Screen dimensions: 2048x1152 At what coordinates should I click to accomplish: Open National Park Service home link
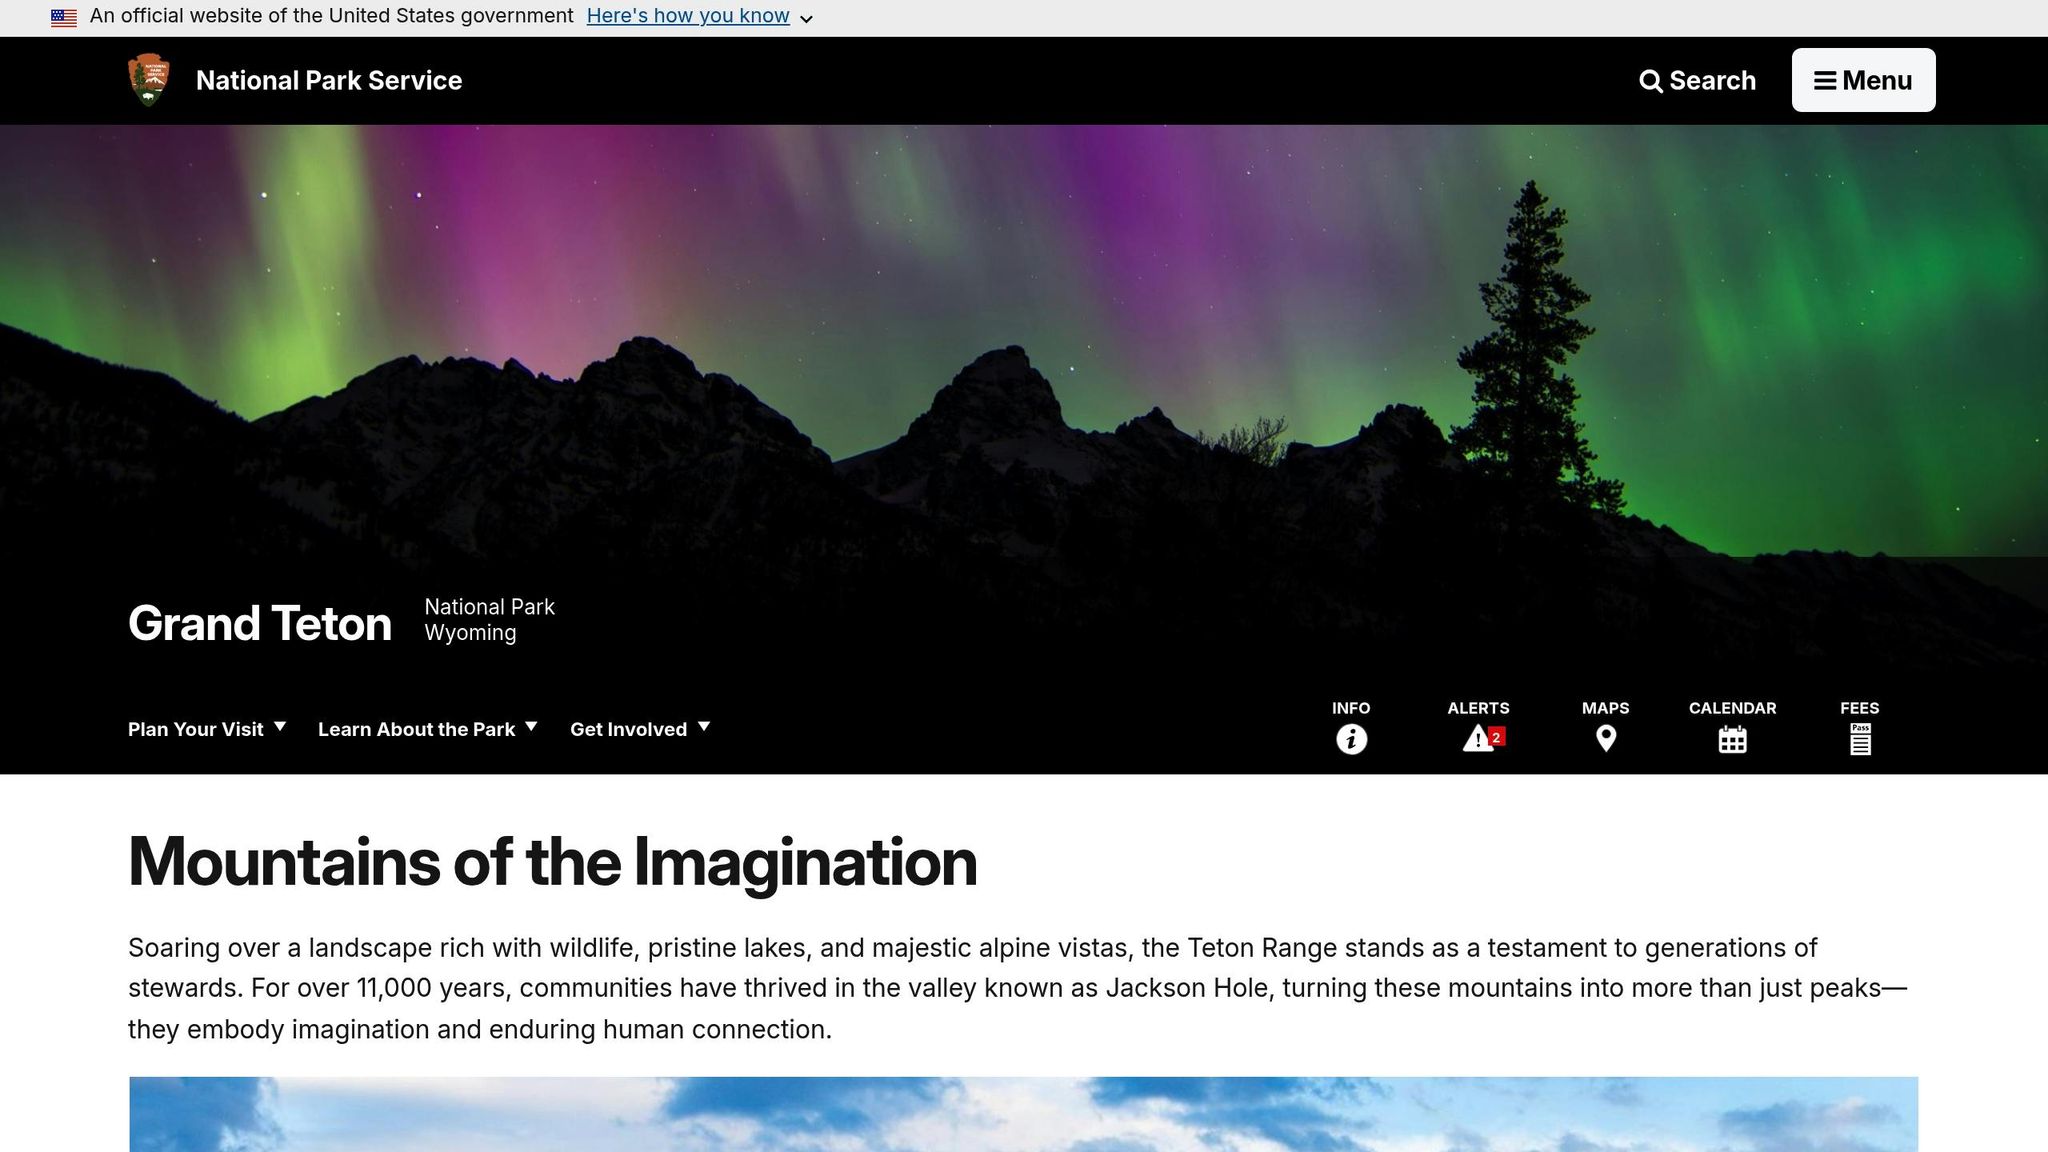[x=329, y=80]
